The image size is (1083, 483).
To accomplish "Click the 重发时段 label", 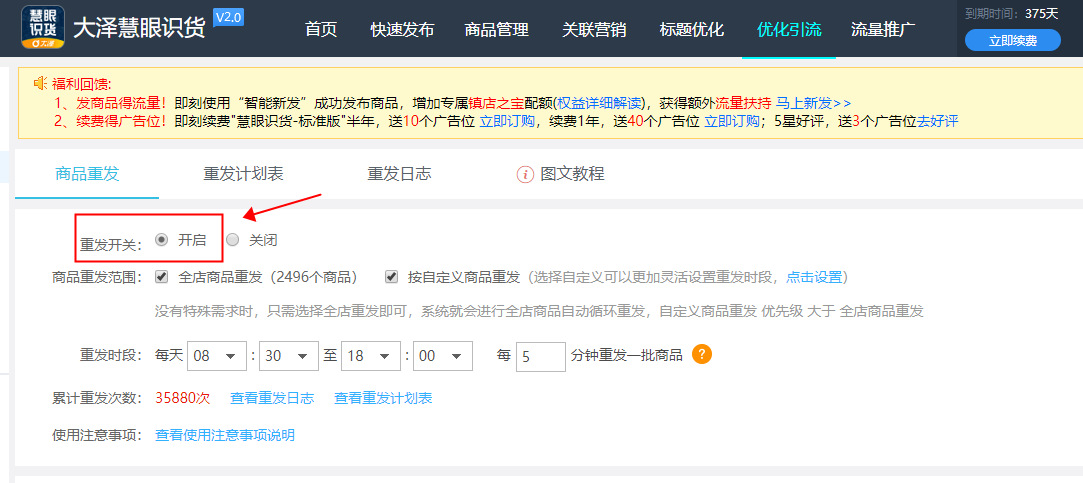I will click(x=111, y=356).
